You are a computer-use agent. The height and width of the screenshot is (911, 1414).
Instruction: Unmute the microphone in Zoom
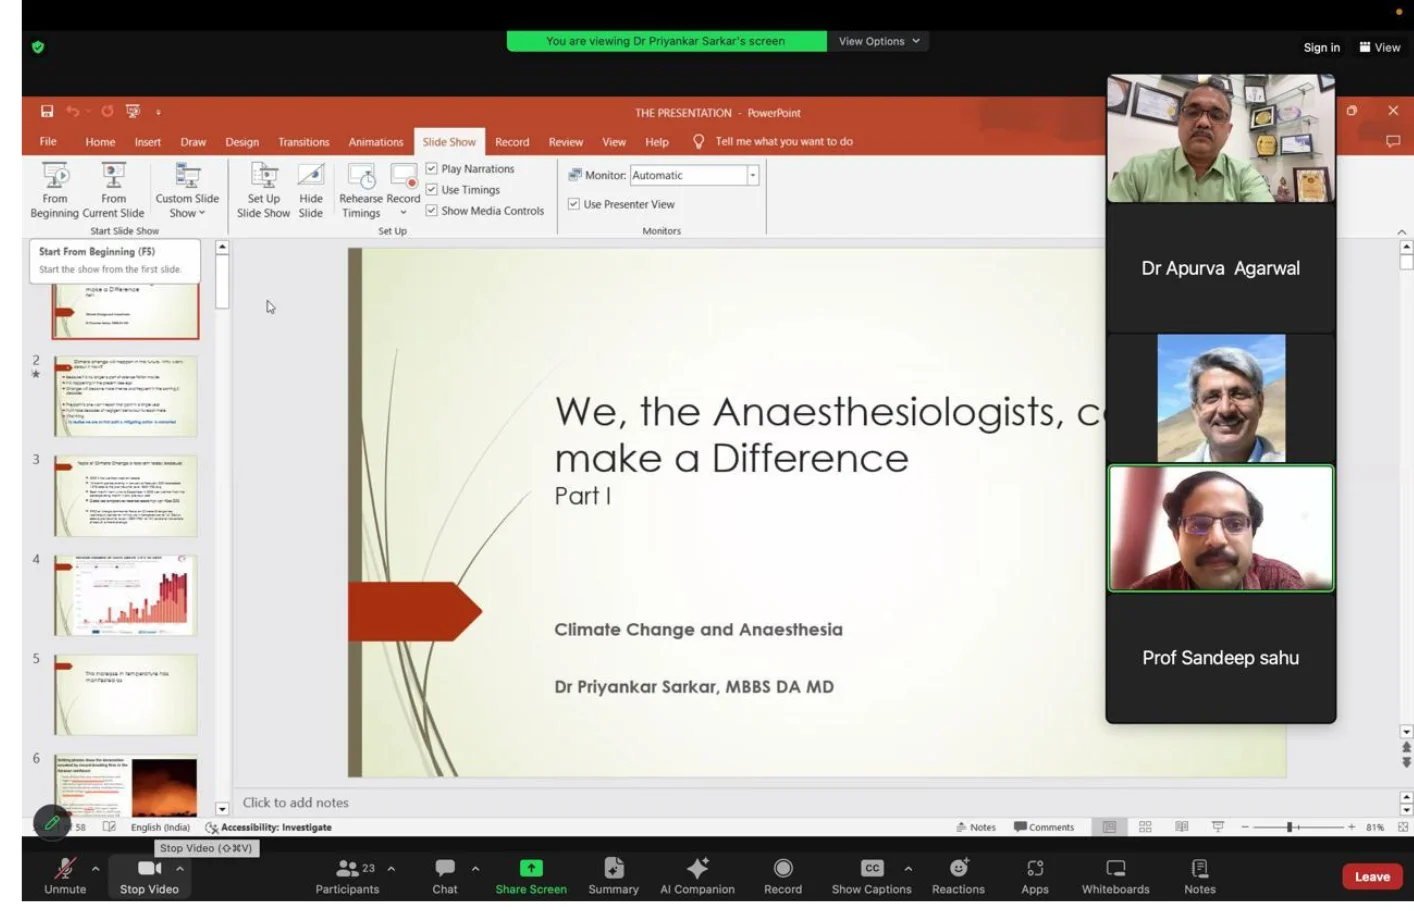[x=65, y=875]
